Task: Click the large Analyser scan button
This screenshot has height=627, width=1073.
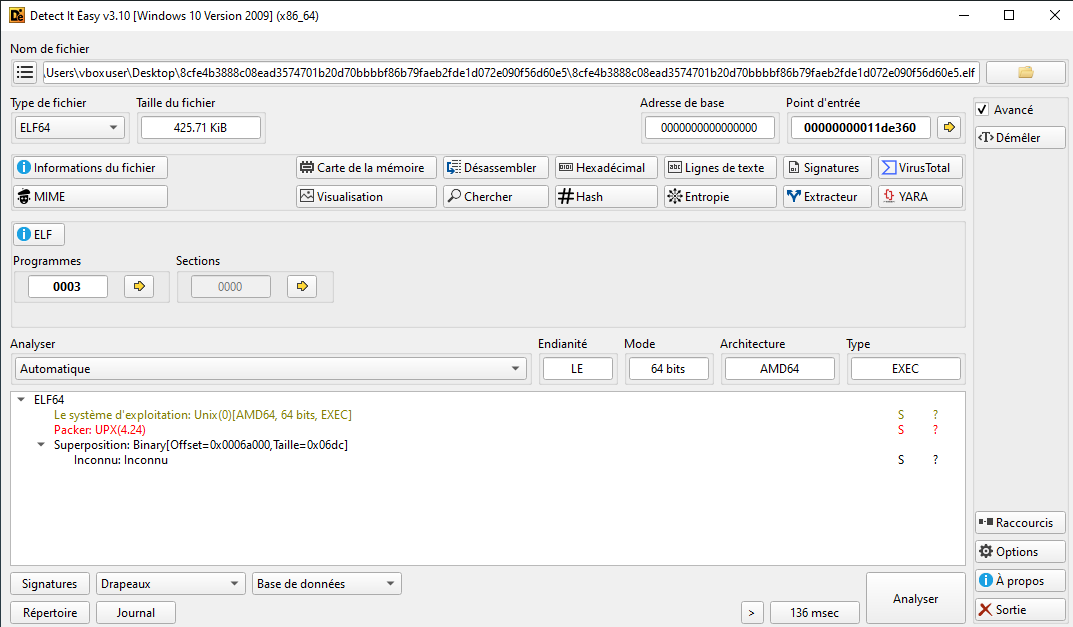Action: tap(916, 598)
